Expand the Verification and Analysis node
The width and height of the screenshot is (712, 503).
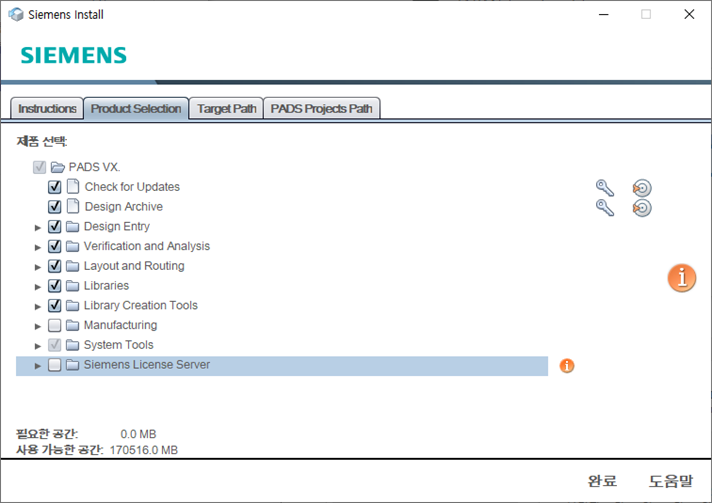point(38,247)
